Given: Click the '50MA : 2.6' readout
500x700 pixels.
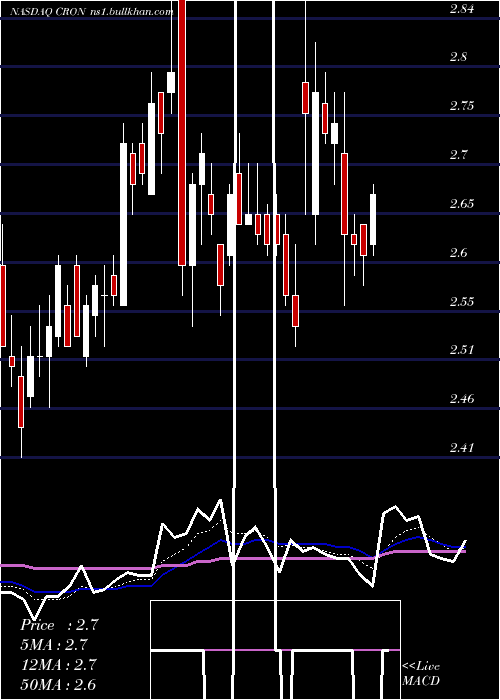Looking at the screenshot, I should tap(59, 684).
